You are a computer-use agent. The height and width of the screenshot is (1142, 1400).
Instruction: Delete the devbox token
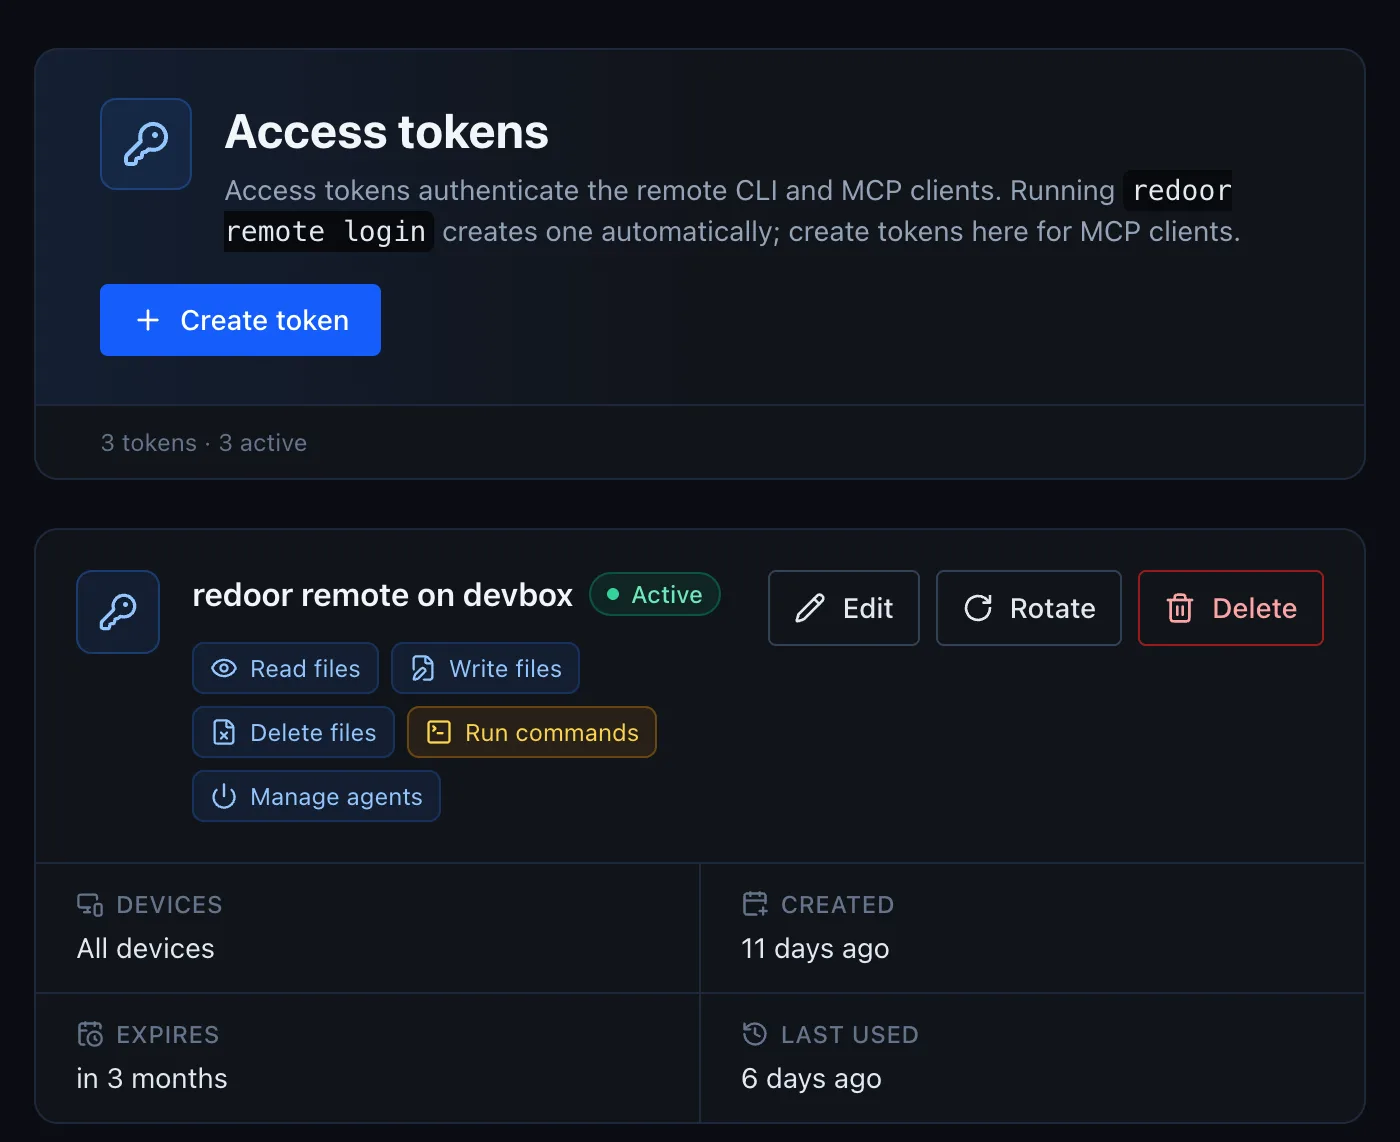click(1231, 608)
